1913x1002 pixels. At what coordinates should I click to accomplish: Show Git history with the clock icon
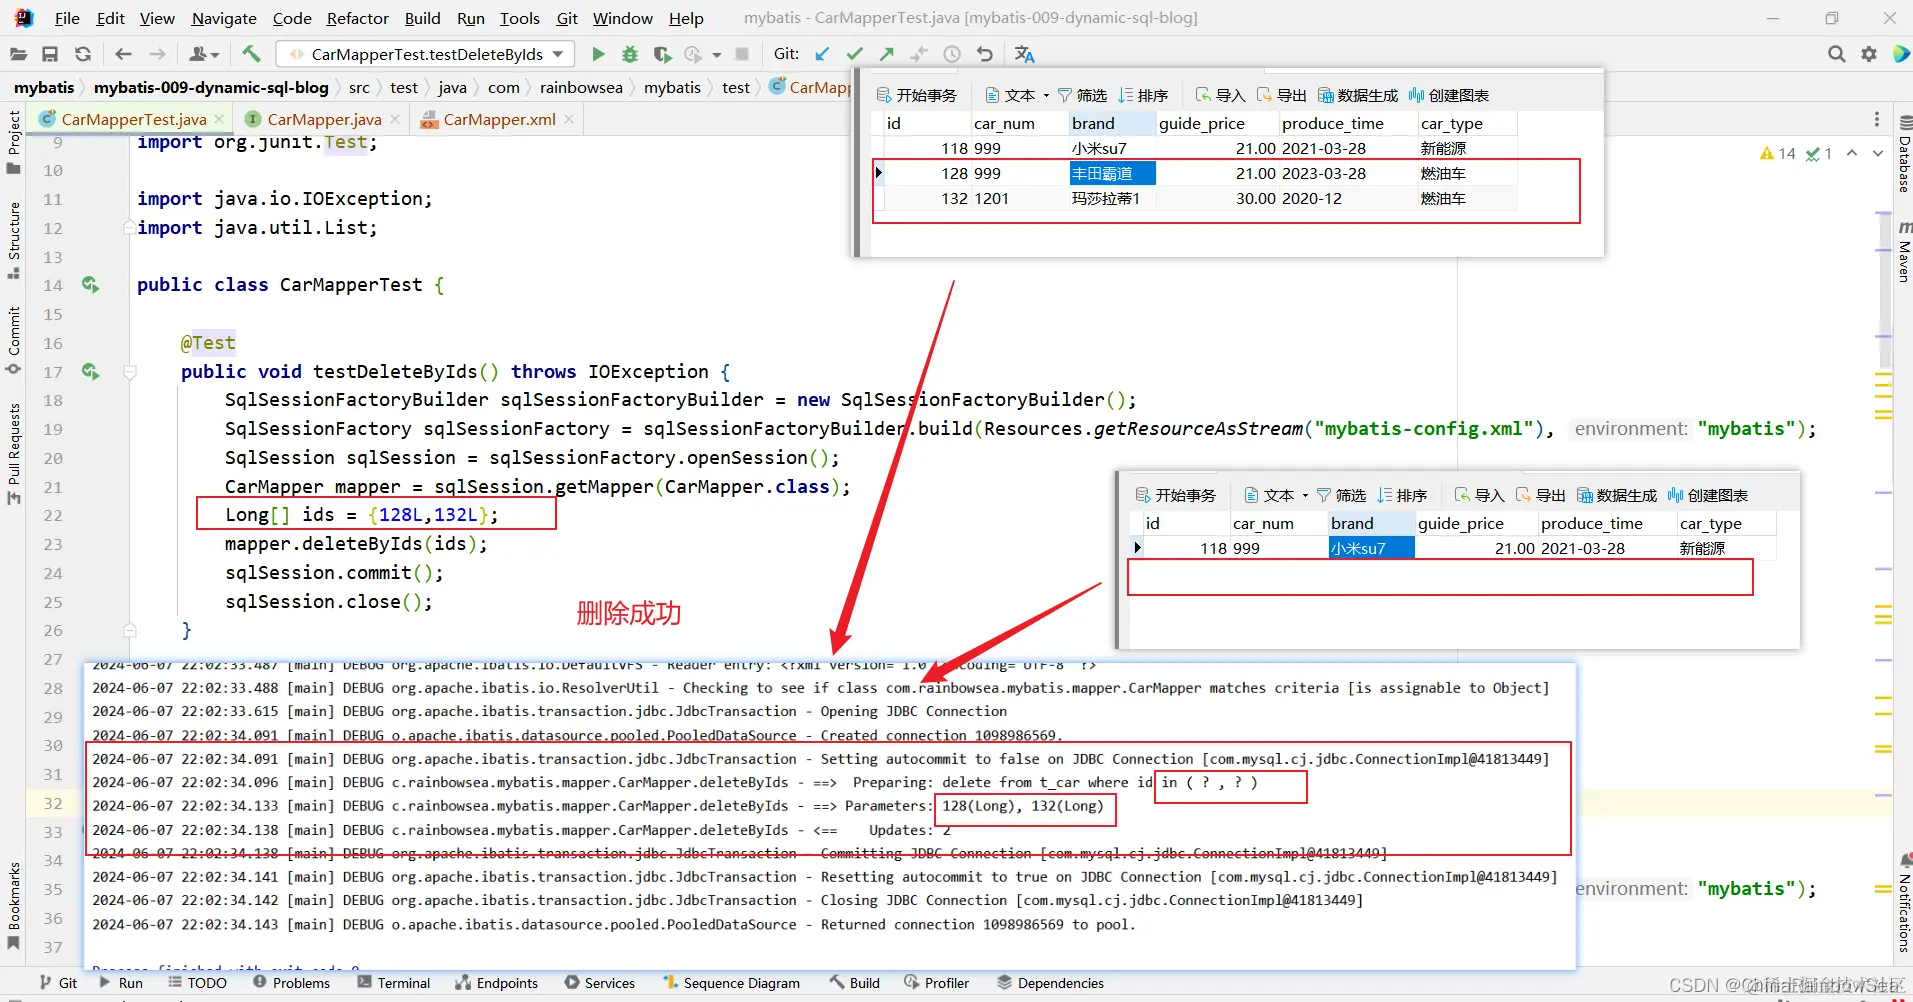[952, 54]
